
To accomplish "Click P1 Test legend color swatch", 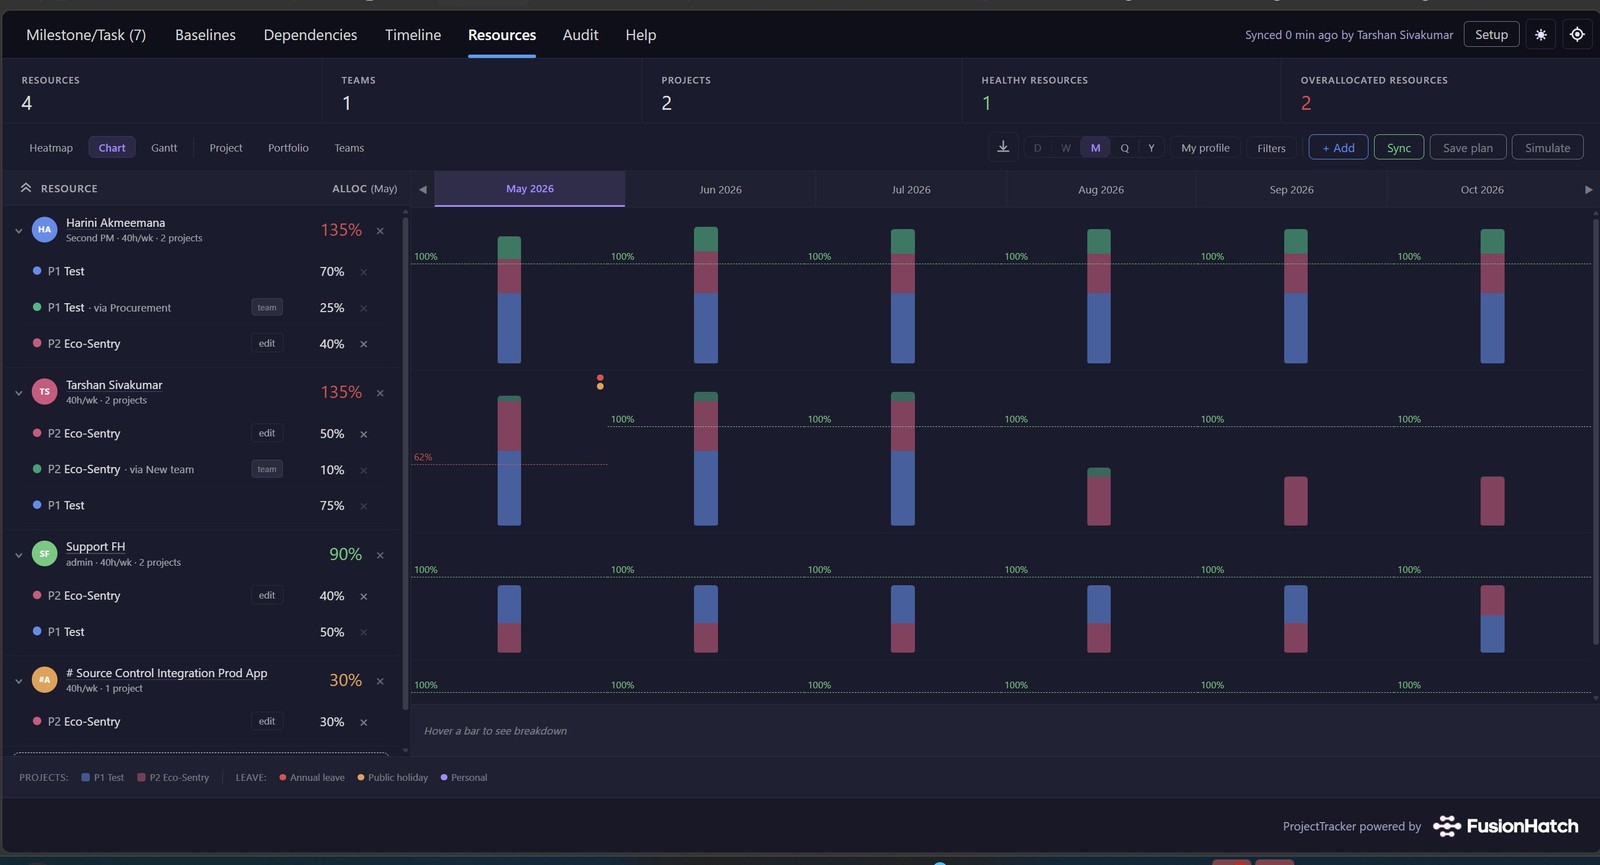I will 86,777.
